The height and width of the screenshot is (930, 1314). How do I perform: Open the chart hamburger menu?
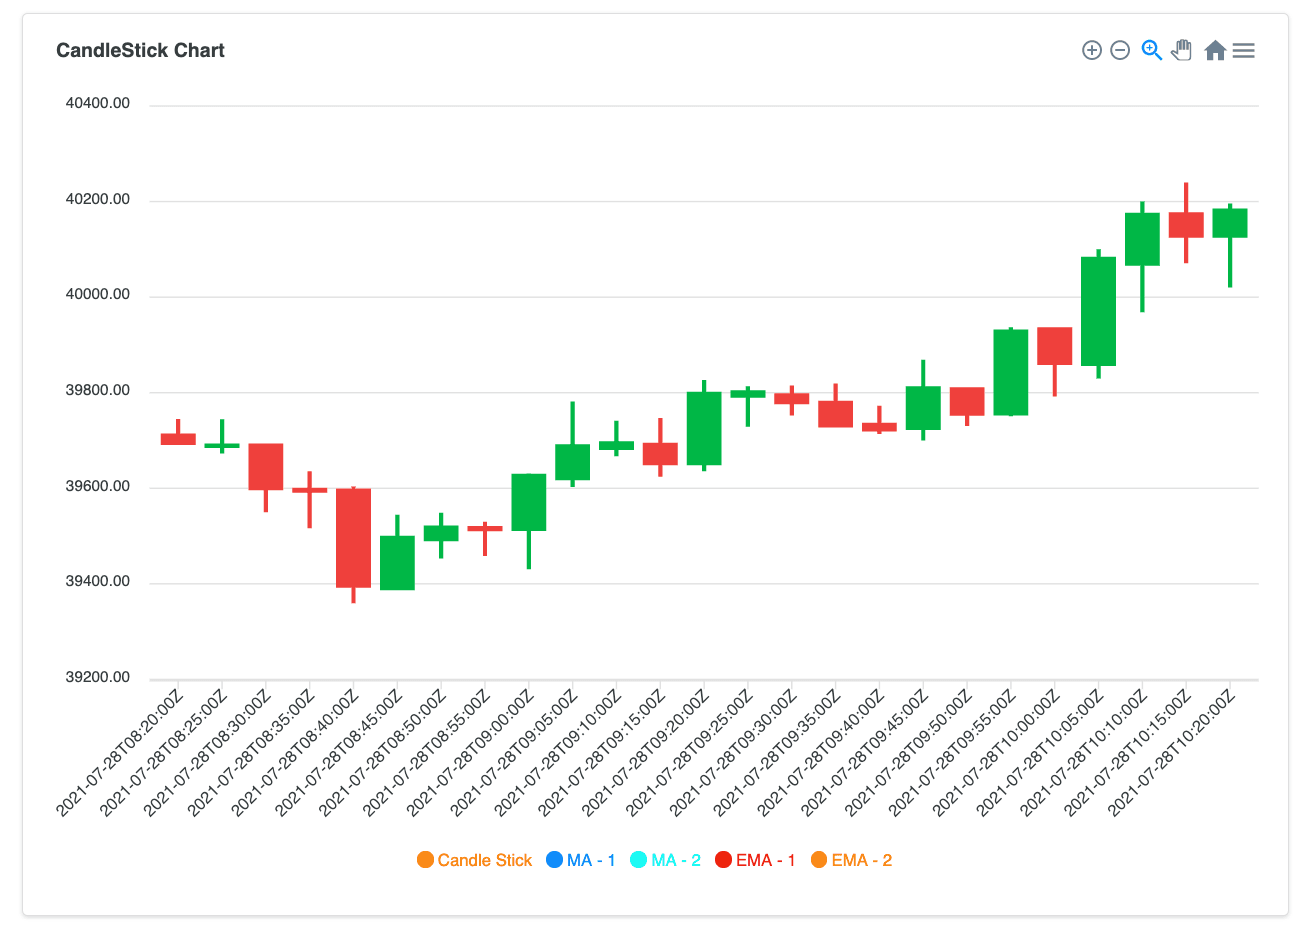pos(1244,50)
